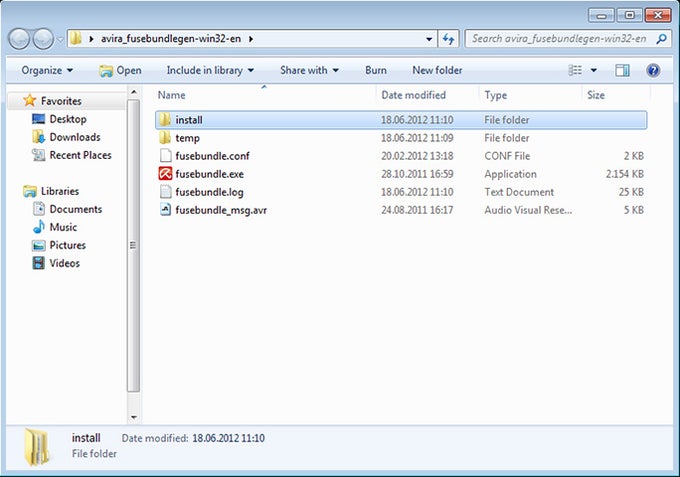680x477 pixels.
Task: Click the forward navigation arrow
Action: [x=43, y=39]
